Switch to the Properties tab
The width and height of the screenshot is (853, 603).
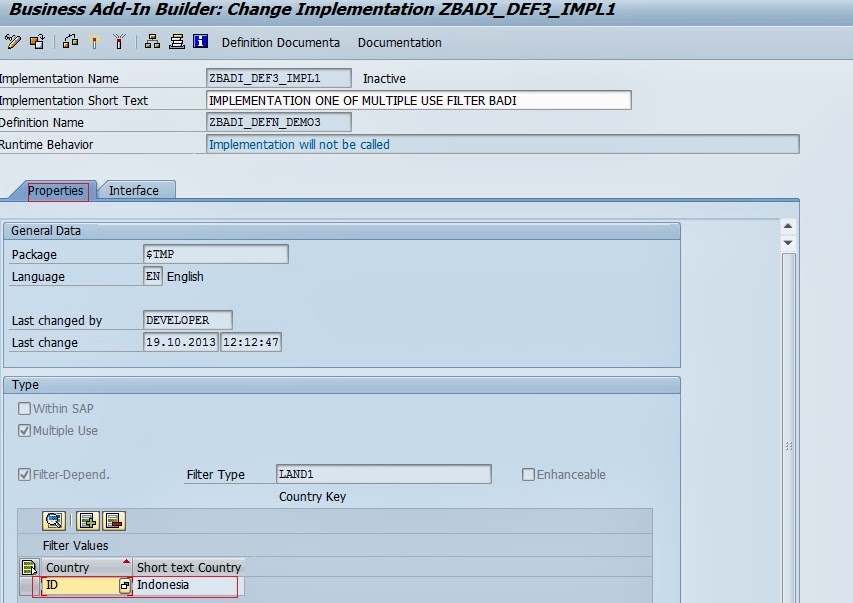click(55, 190)
